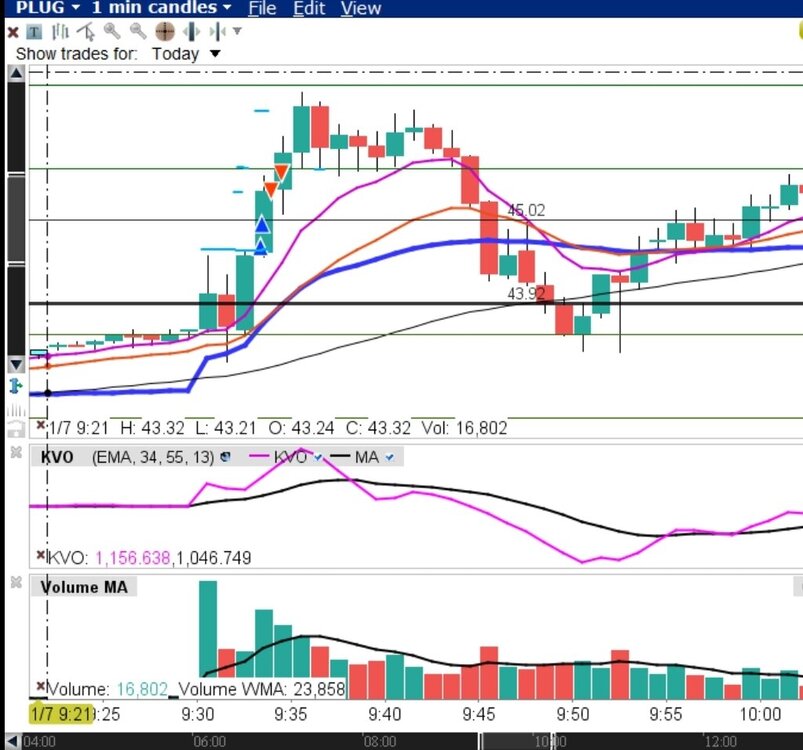Toggle the MA line checkbox in KVO panel

click(x=389, y=456)
